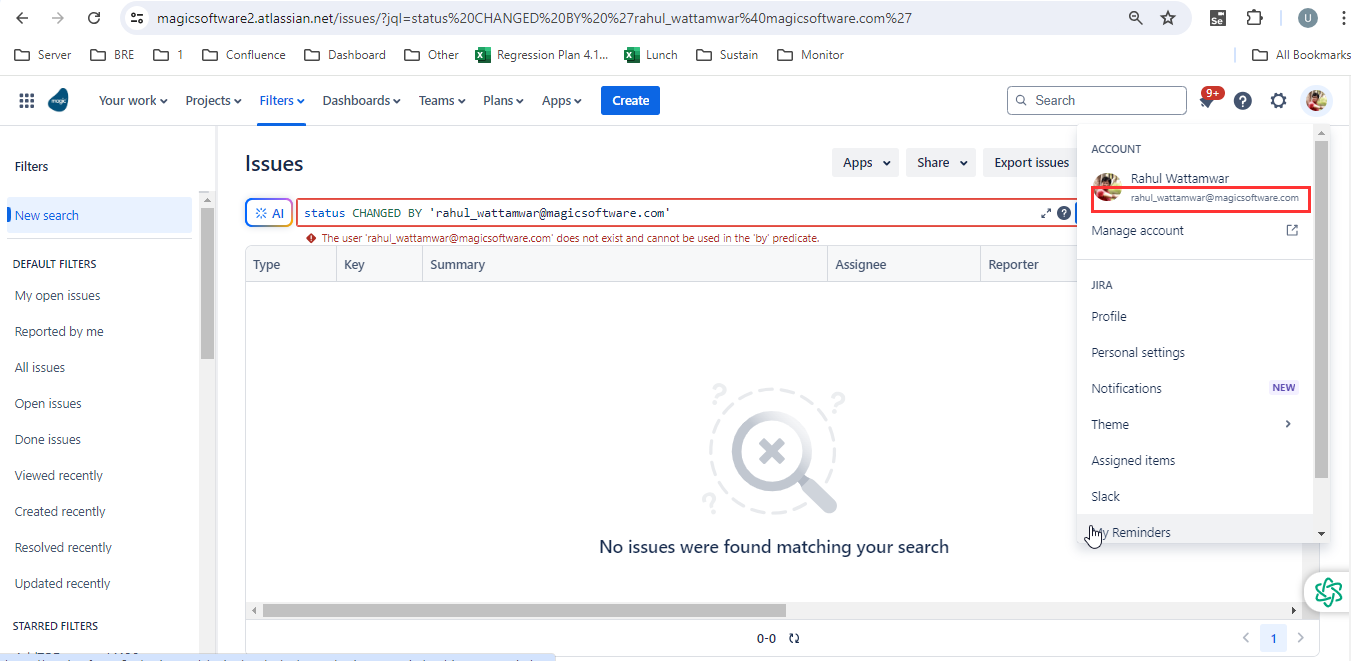The height and width of the screenshot is (661, 1351).
Task: Click the Magic Jira site logo
Action: (59, 100)
